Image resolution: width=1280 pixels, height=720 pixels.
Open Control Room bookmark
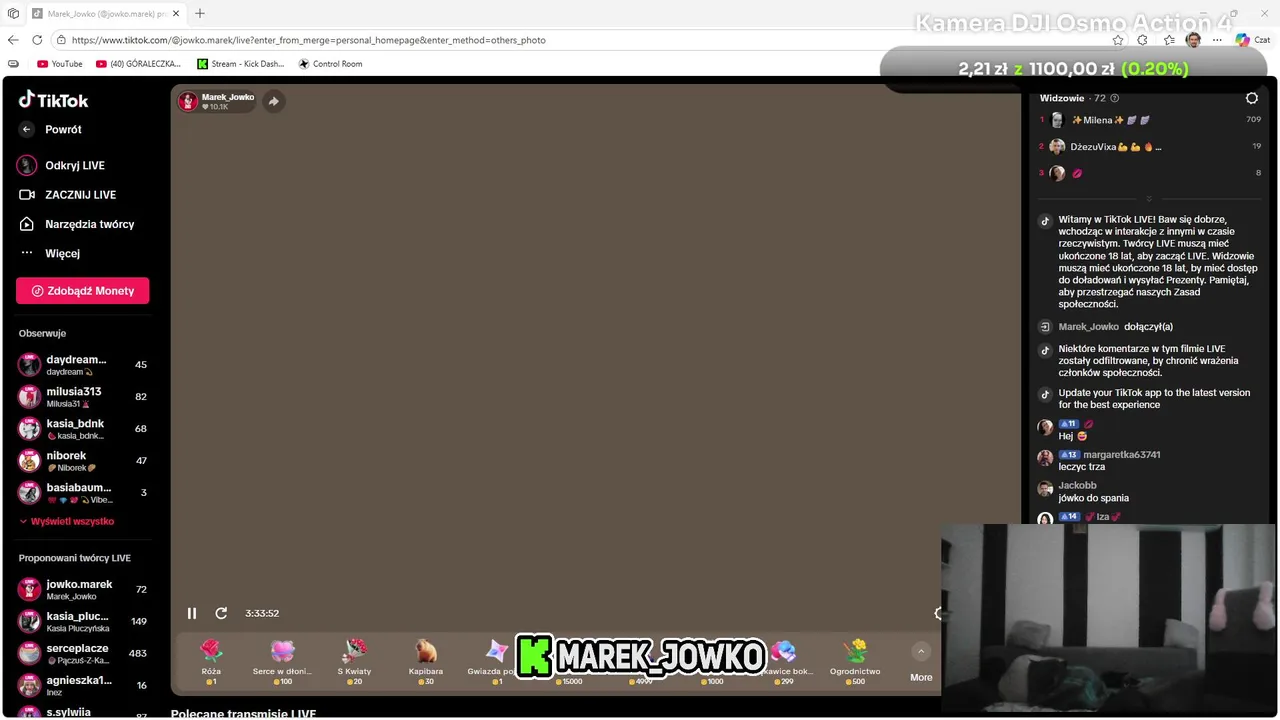[330, 64]
